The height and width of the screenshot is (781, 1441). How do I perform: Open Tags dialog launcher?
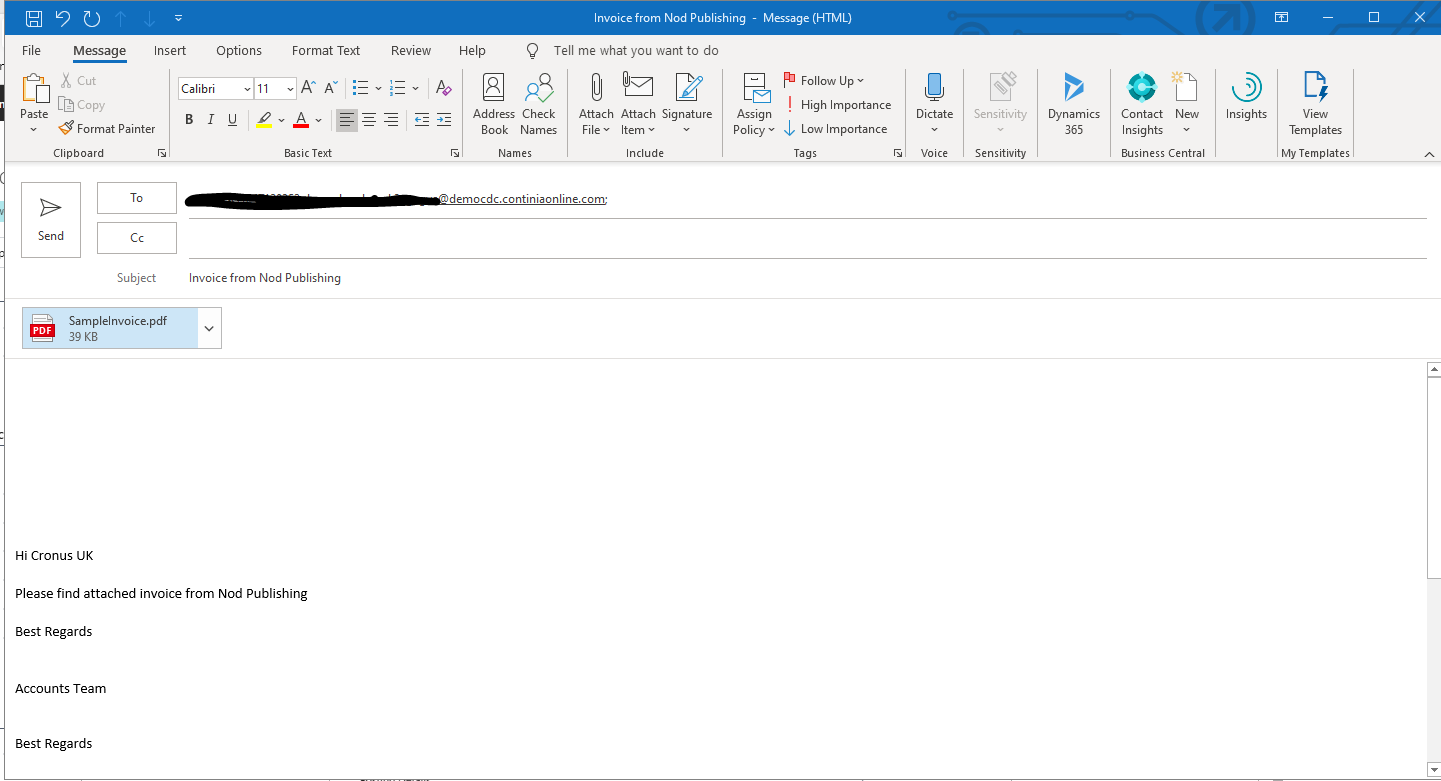[x=898, y=154]
